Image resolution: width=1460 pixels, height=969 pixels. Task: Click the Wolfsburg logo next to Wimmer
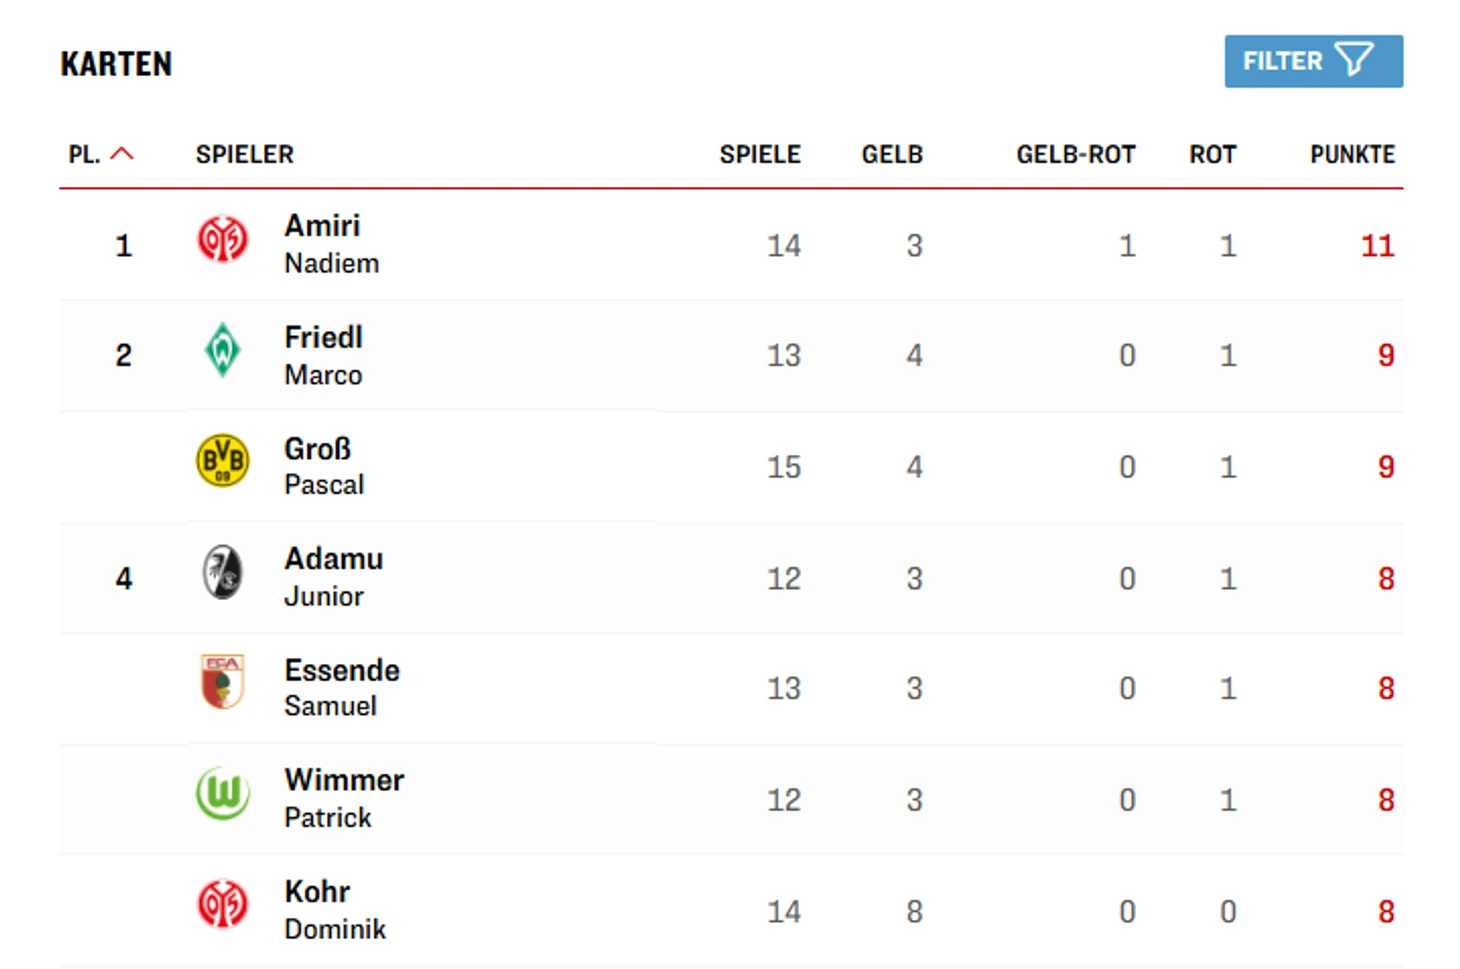coord(222,794)
